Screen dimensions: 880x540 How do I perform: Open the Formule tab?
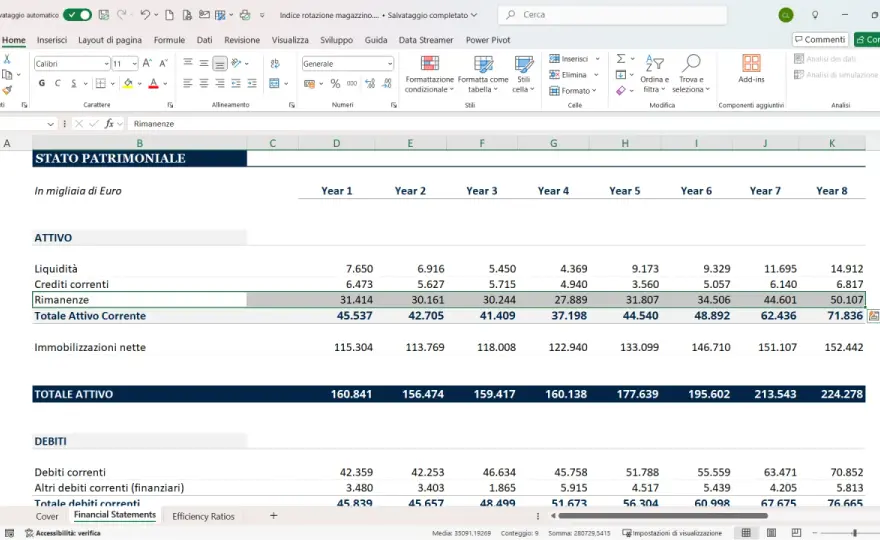click(x=169, y=40)
